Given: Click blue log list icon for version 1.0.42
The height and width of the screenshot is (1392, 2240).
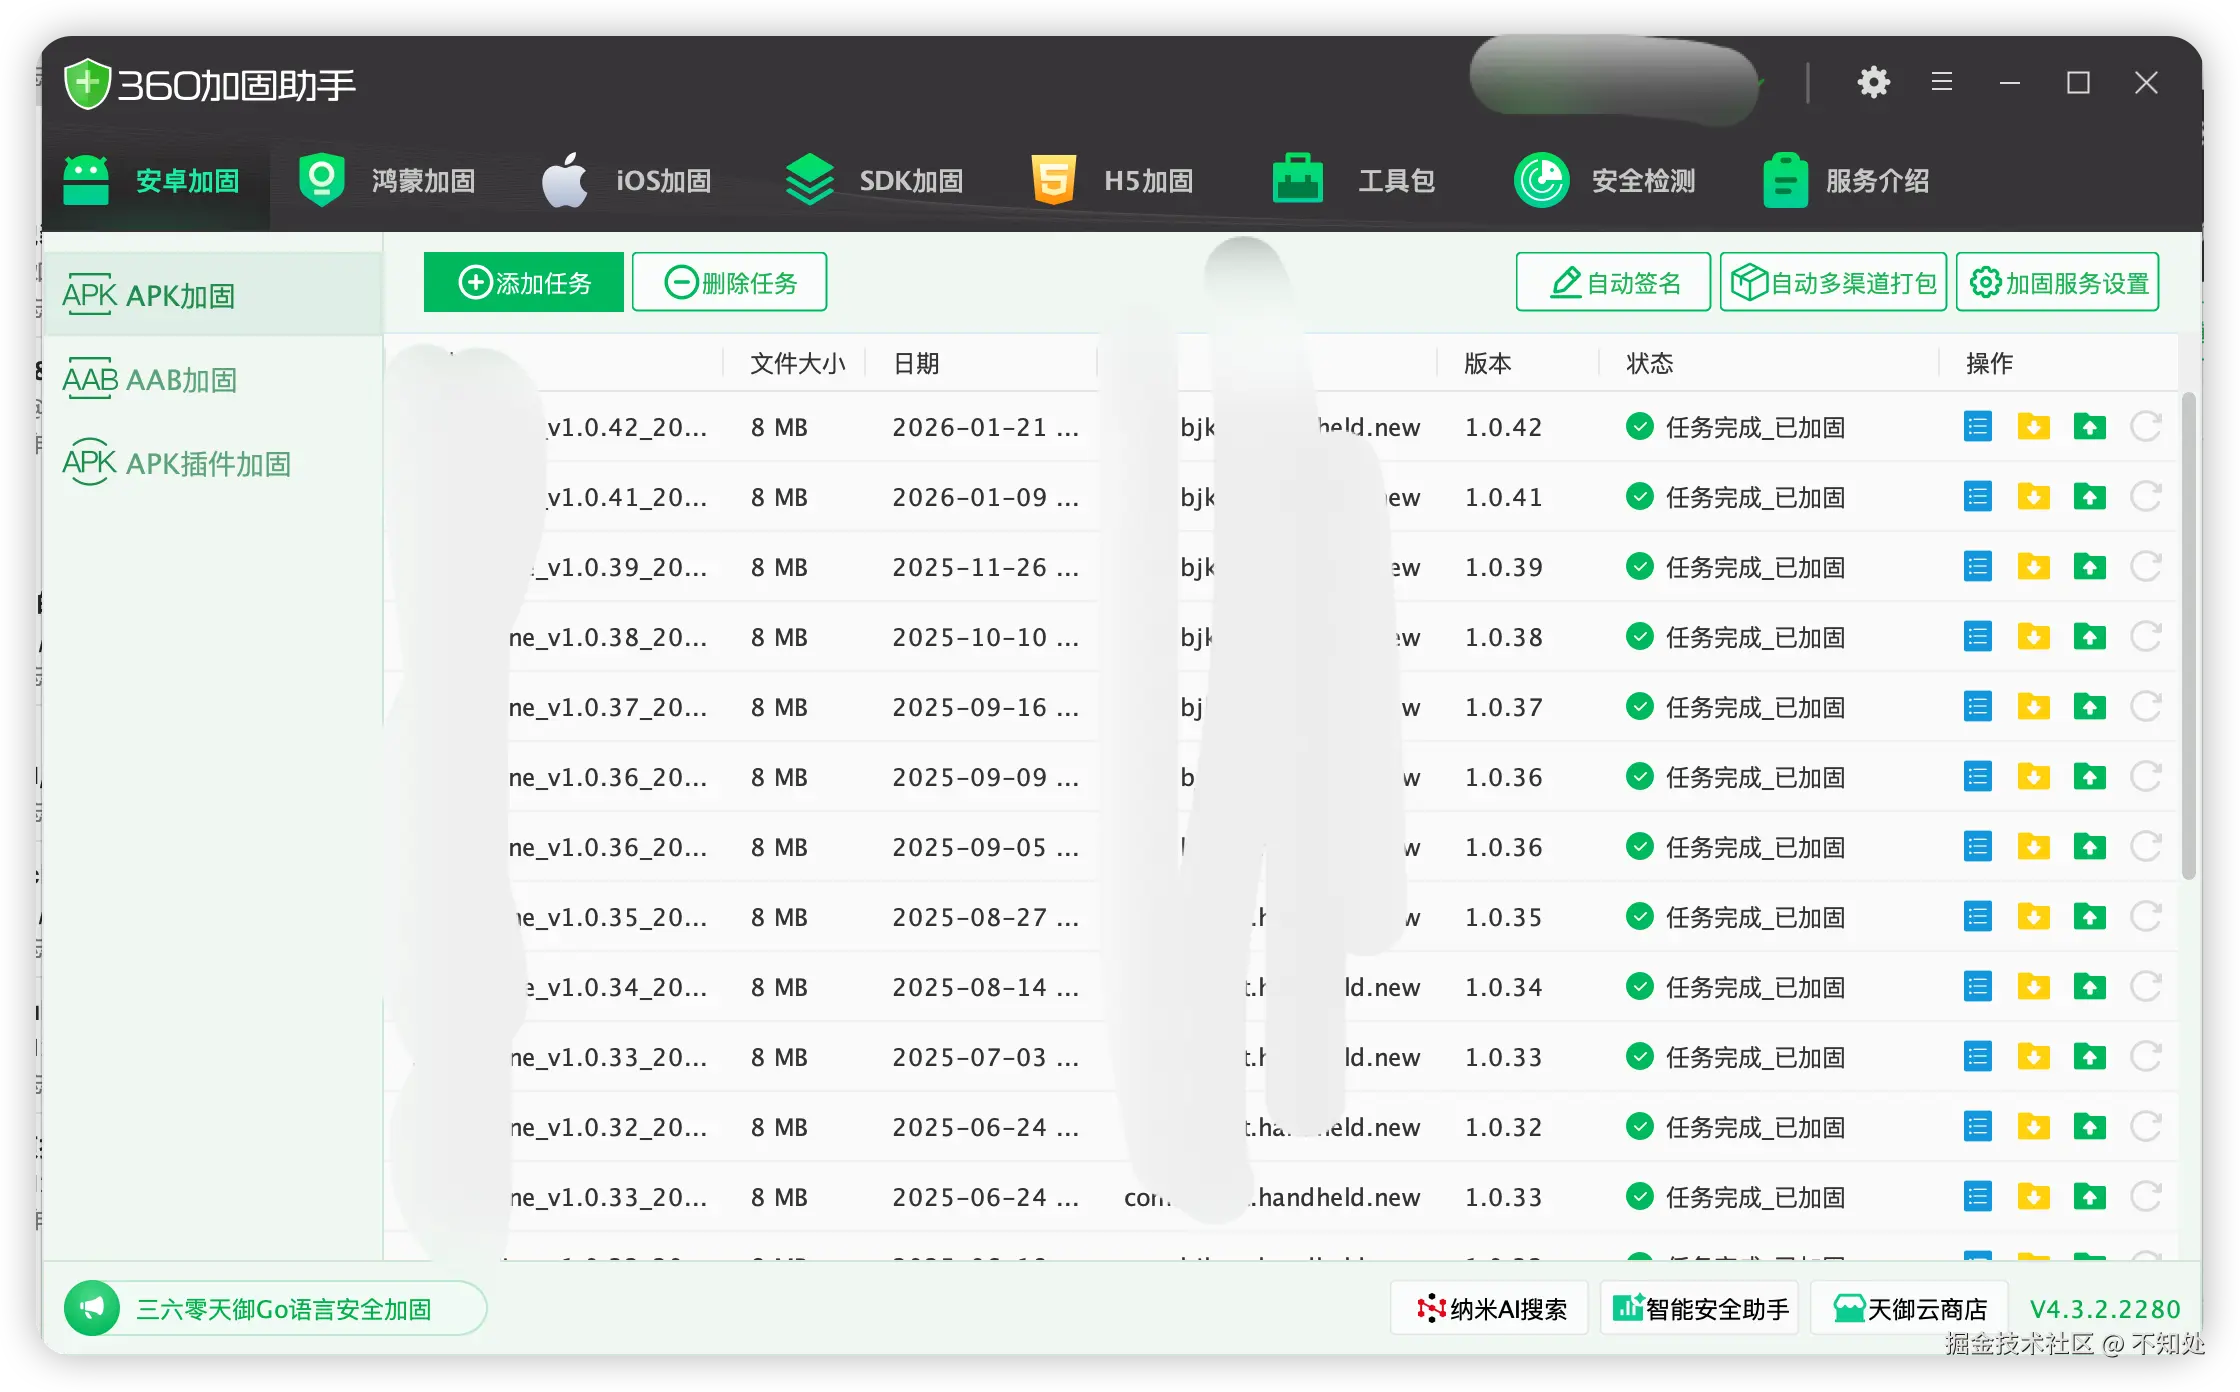Looking at the screenshot, I should click(1977, 427).
